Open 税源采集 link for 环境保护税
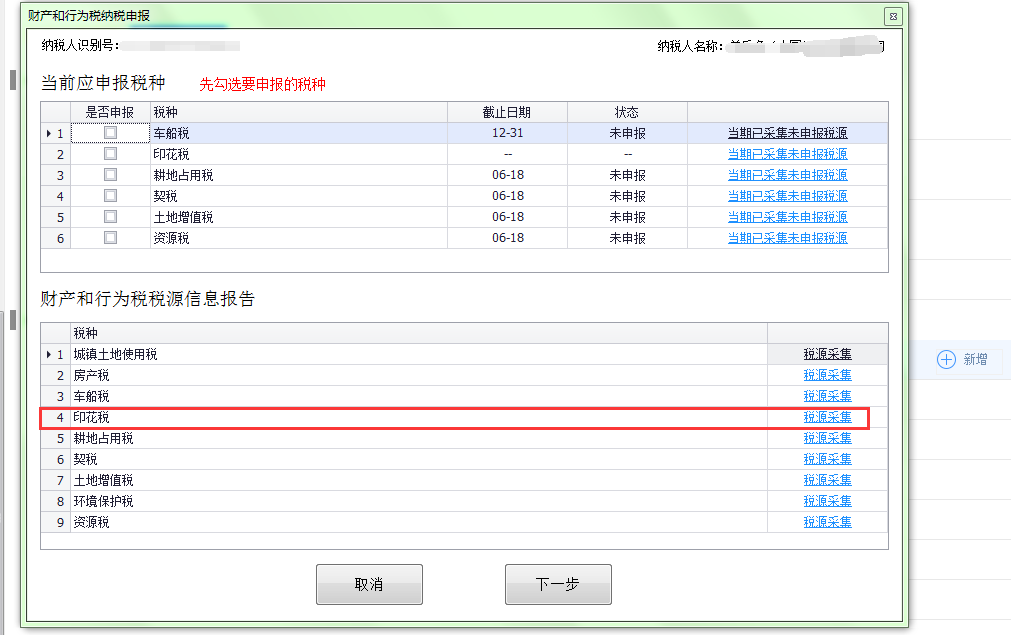Image resolution: width=1011 pixels, height=635 pixels. point(827,501)
